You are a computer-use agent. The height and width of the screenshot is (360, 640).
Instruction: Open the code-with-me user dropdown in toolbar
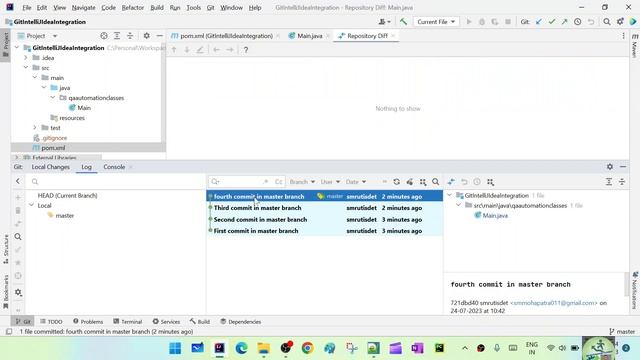[x=384, y=22]
